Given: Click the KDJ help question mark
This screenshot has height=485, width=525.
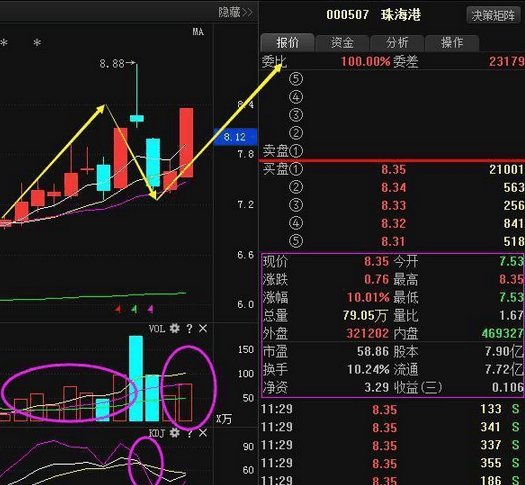Looking at the screenshot, I should pos(190,433).
